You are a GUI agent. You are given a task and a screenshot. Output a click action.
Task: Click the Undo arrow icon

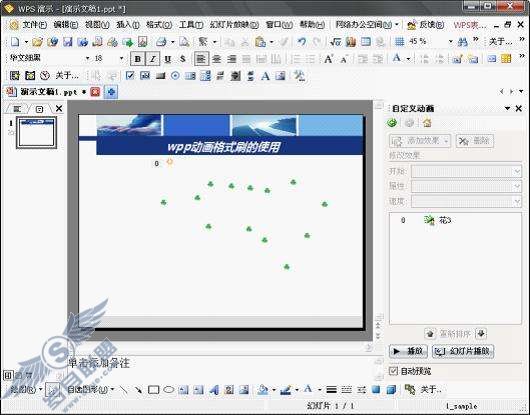[301, 42]
